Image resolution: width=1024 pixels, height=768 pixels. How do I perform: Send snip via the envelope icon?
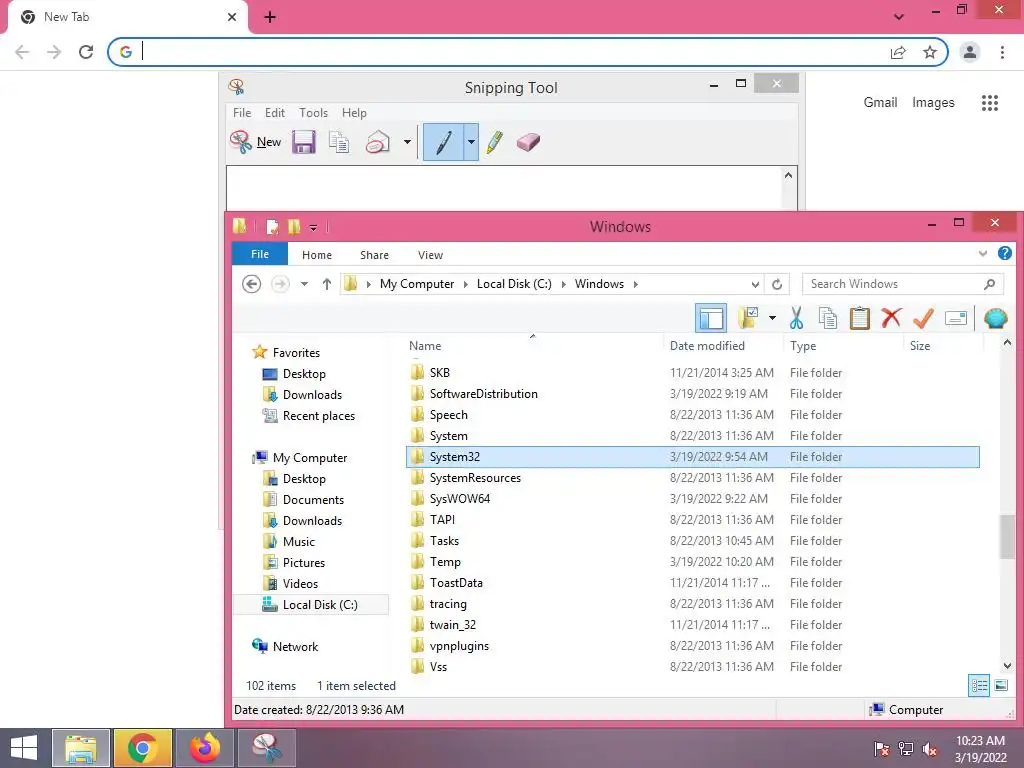tap(377, 142)
